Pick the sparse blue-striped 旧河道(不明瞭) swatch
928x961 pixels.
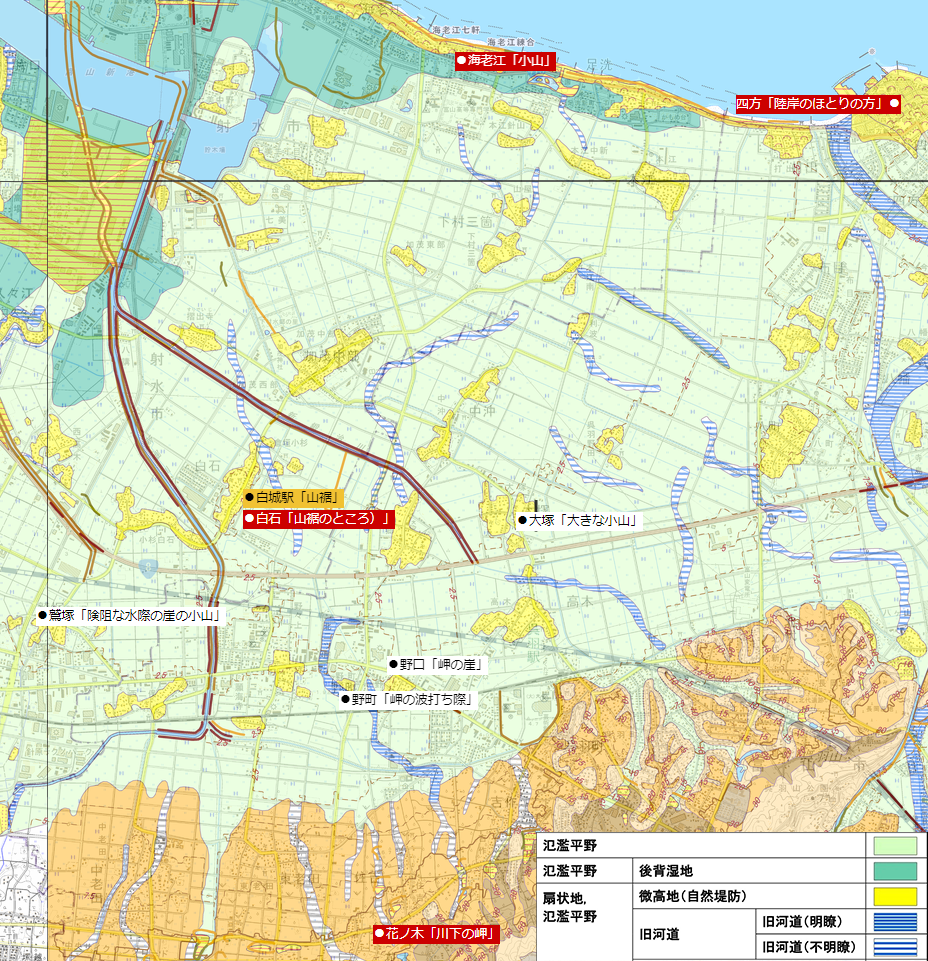click(895, 946)
